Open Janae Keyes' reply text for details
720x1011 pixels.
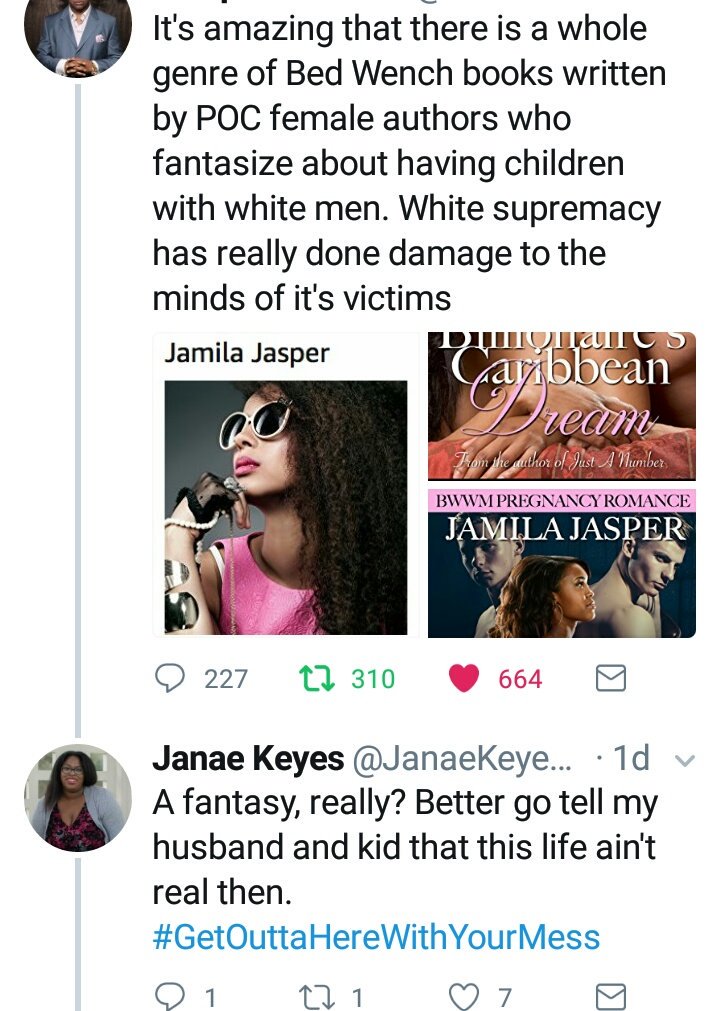tap(405, 847)
